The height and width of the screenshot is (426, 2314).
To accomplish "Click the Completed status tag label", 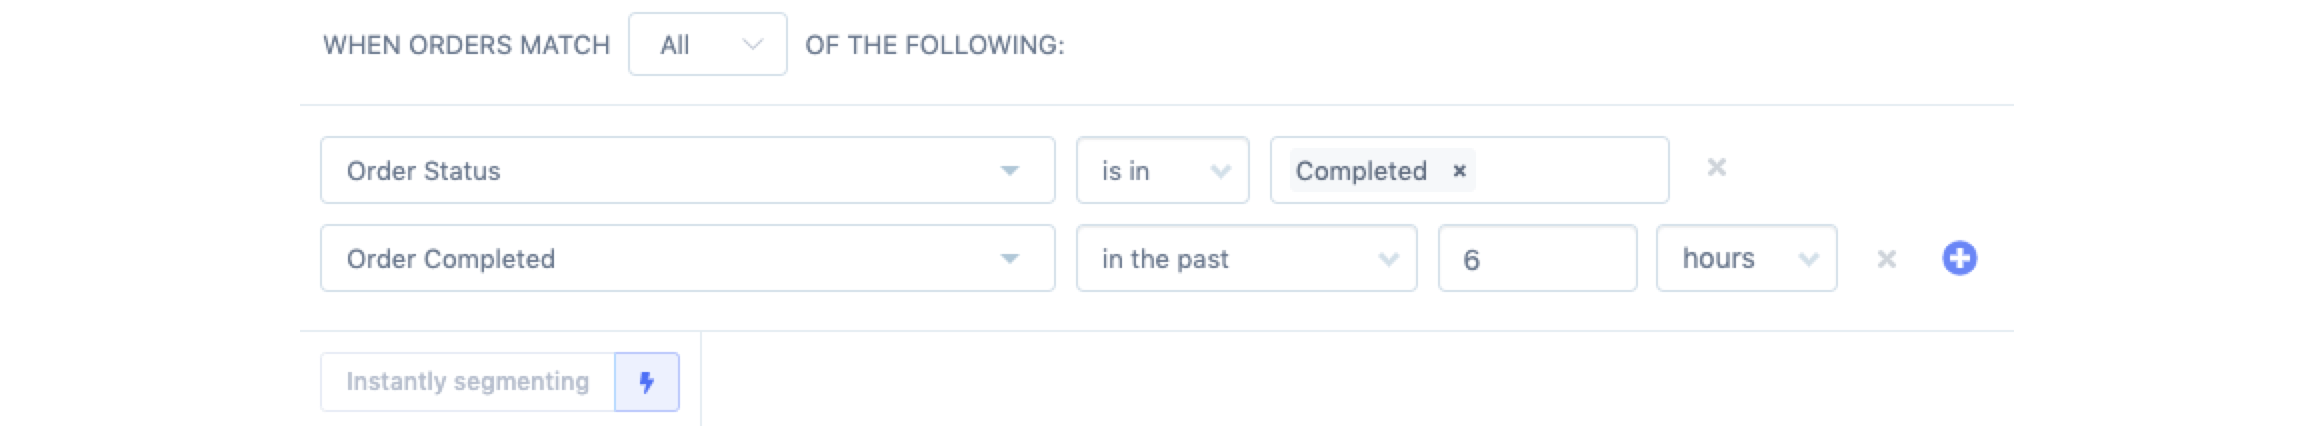I will click(1360, 171).
